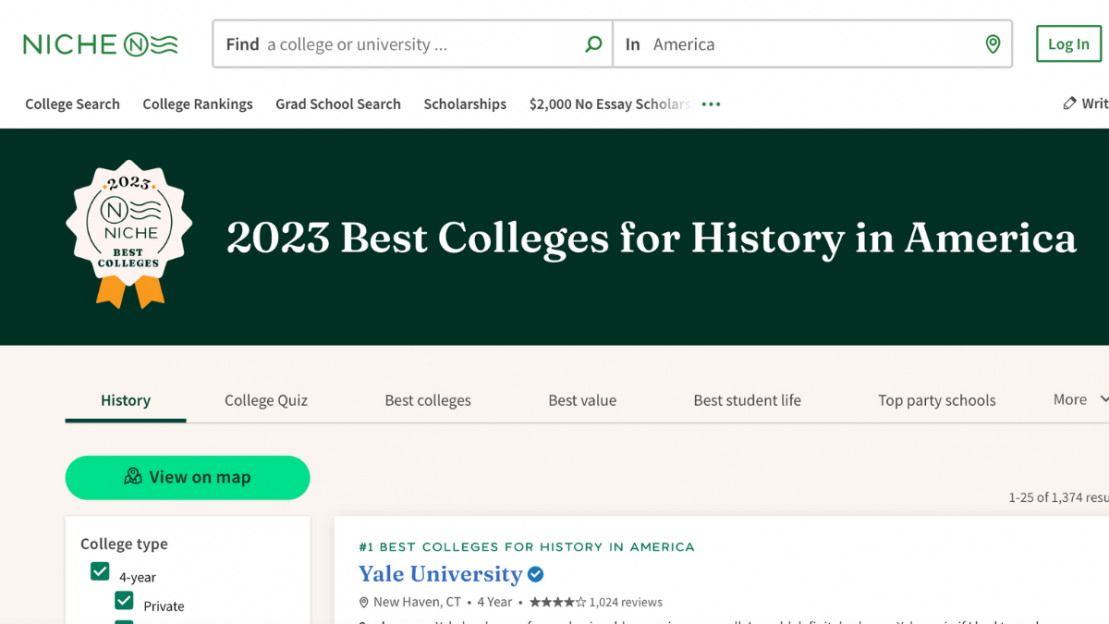Open College Rankings in the navigation bar
The width and height of the screenshot is (1109, 624).
[x=197, y=103]
